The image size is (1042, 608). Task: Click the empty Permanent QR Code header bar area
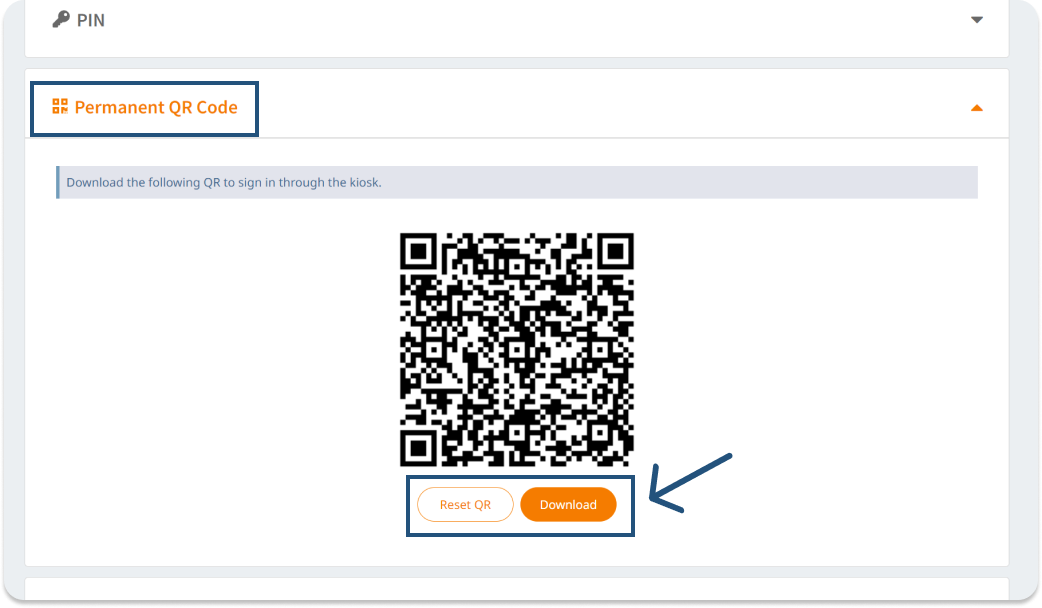tap(611, 108)
